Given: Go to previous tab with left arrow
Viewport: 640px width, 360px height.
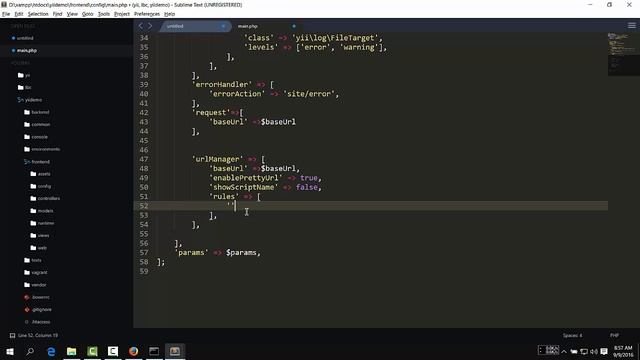Looking at the screenshot, I should tap(140, 26).
